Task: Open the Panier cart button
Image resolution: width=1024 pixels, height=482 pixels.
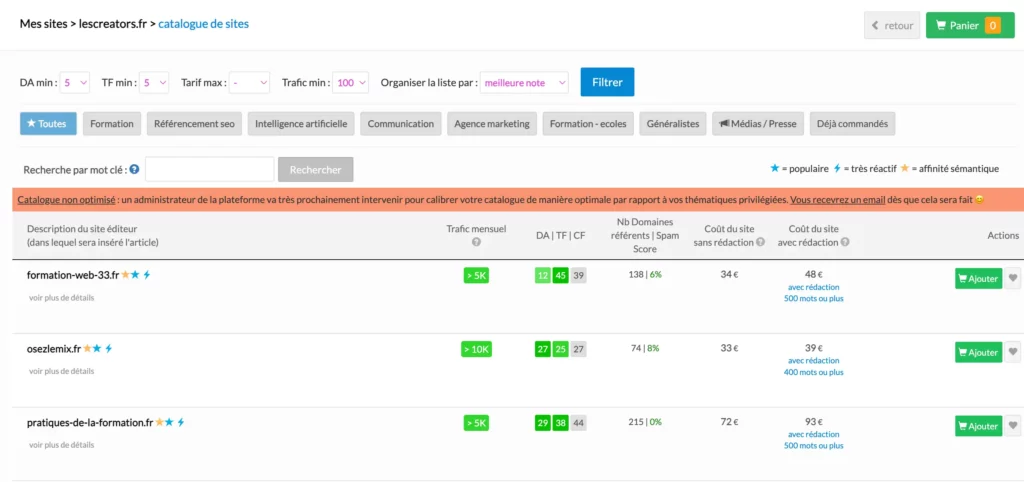Action: (x=970, y=25)
